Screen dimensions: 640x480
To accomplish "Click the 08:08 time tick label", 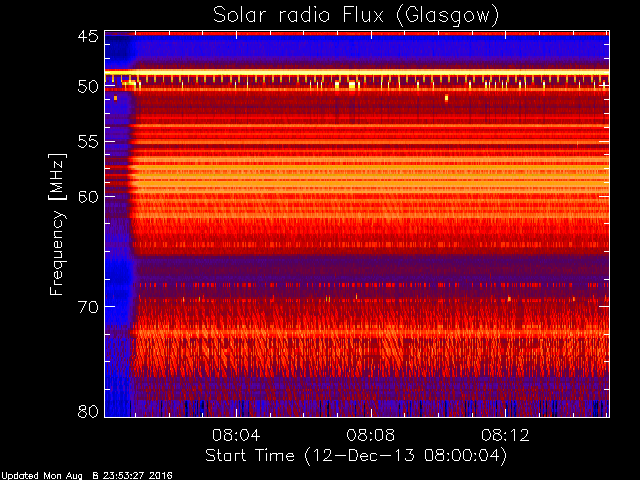I will [x=371, y=435].
